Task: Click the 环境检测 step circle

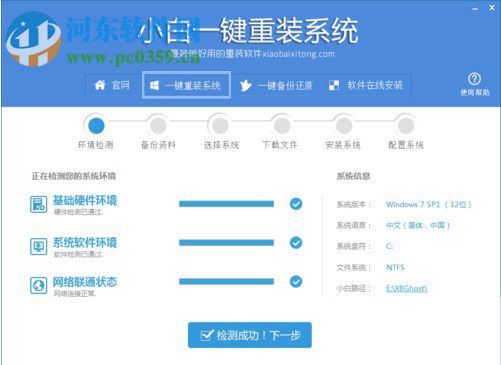Action: click(96, 126)
